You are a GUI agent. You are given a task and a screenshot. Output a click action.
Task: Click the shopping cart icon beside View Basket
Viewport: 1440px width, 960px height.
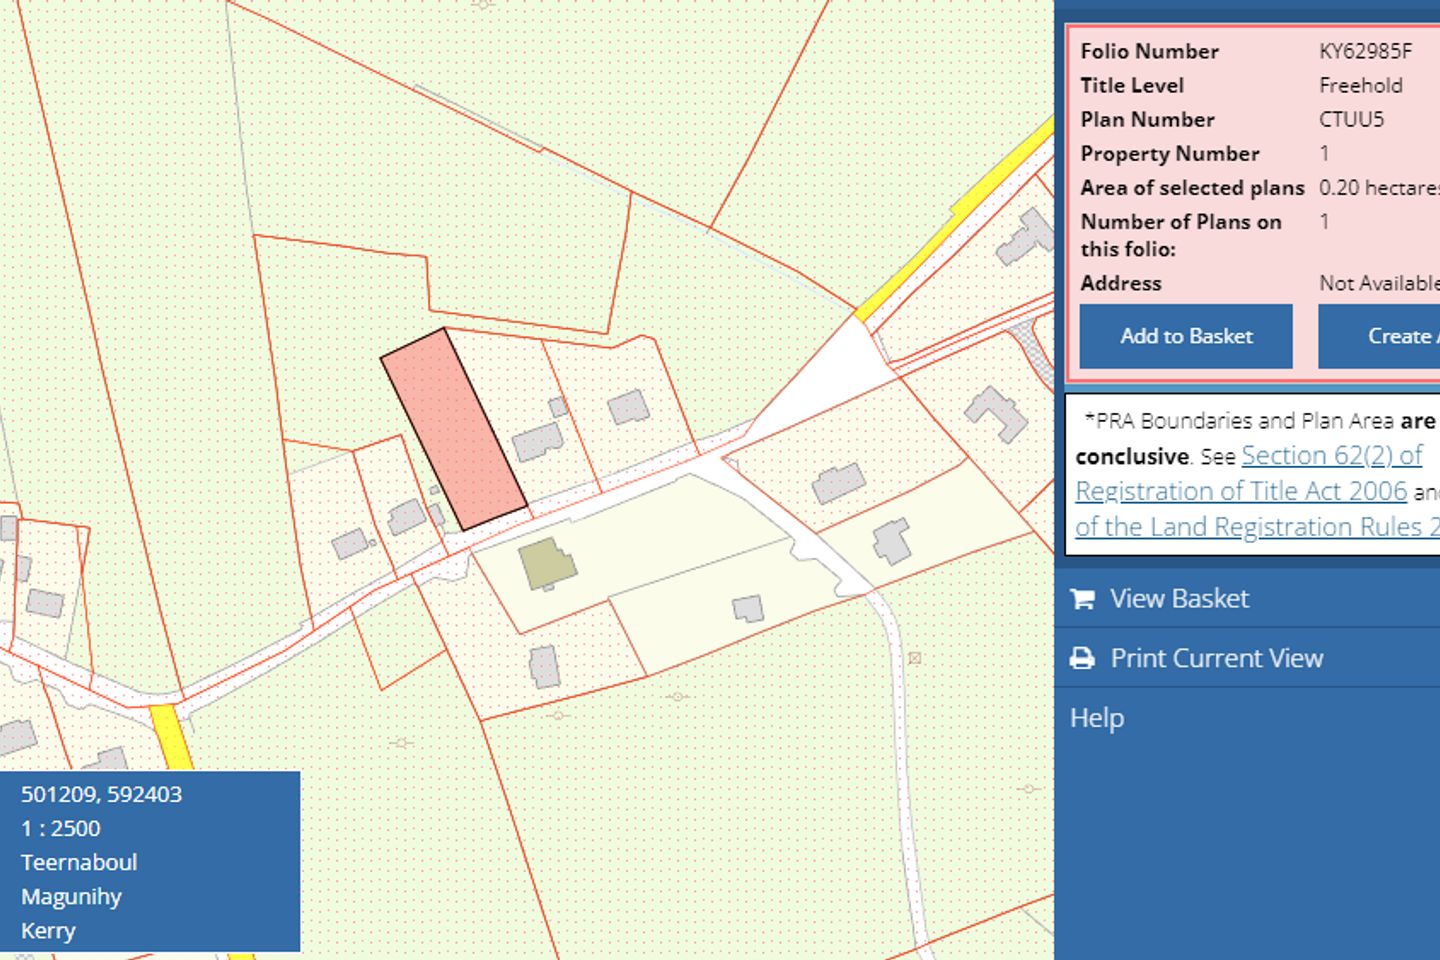[x=1082, y=599]
